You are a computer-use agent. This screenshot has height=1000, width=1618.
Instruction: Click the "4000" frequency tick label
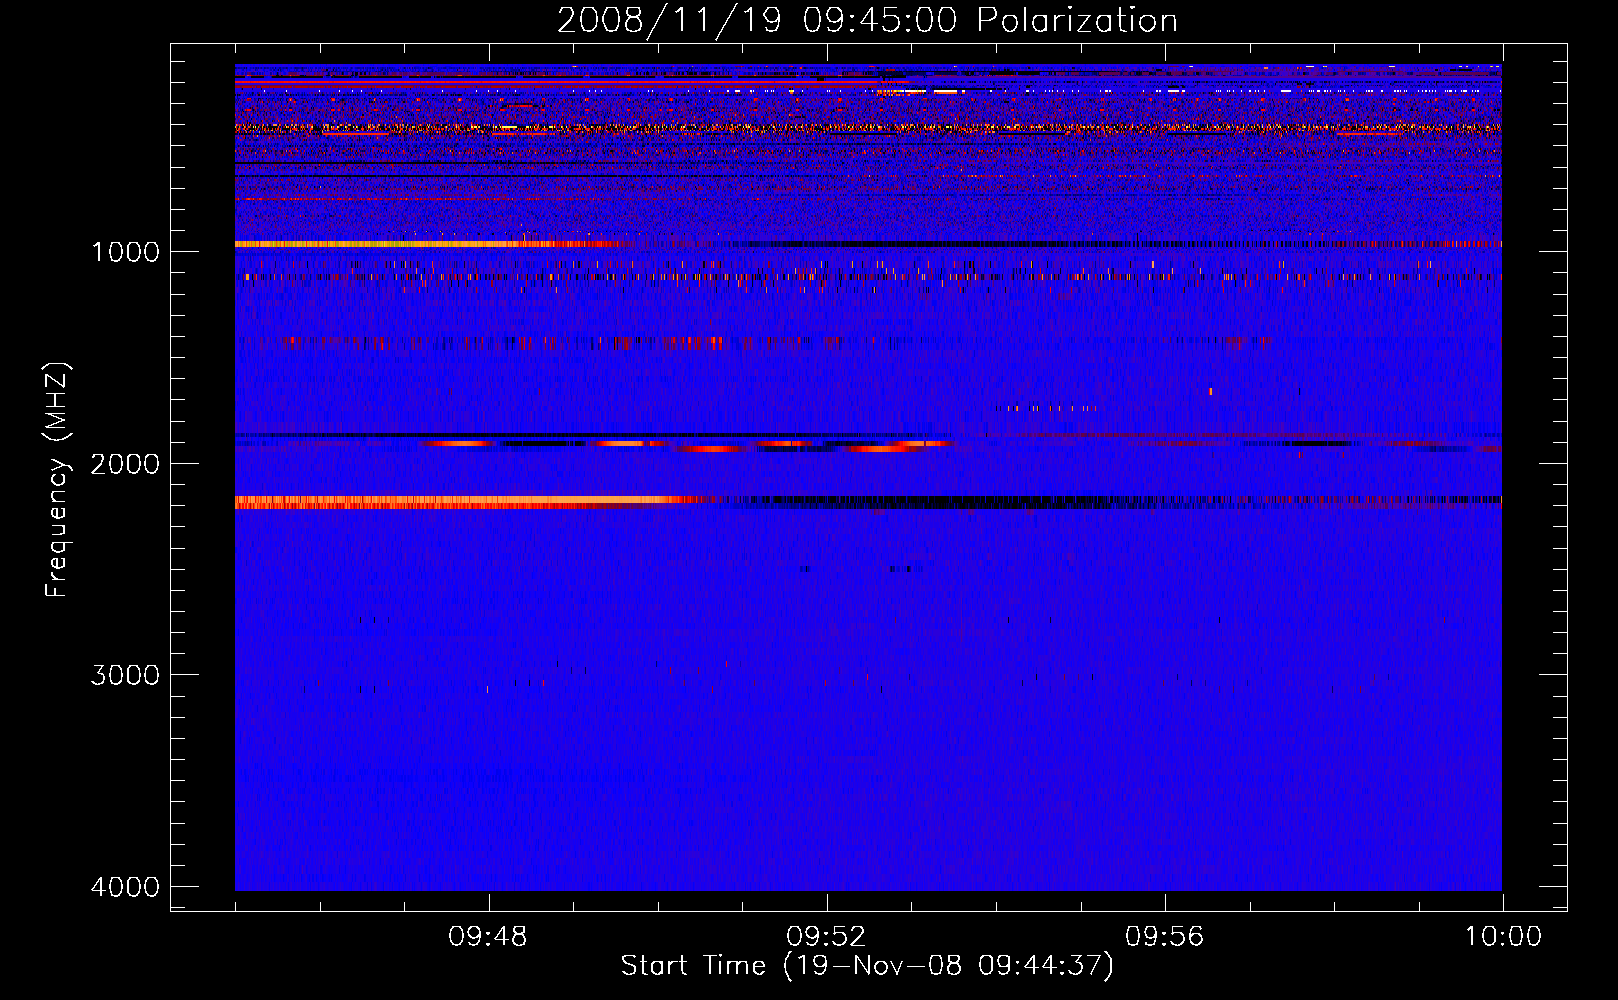pos(125,887)
